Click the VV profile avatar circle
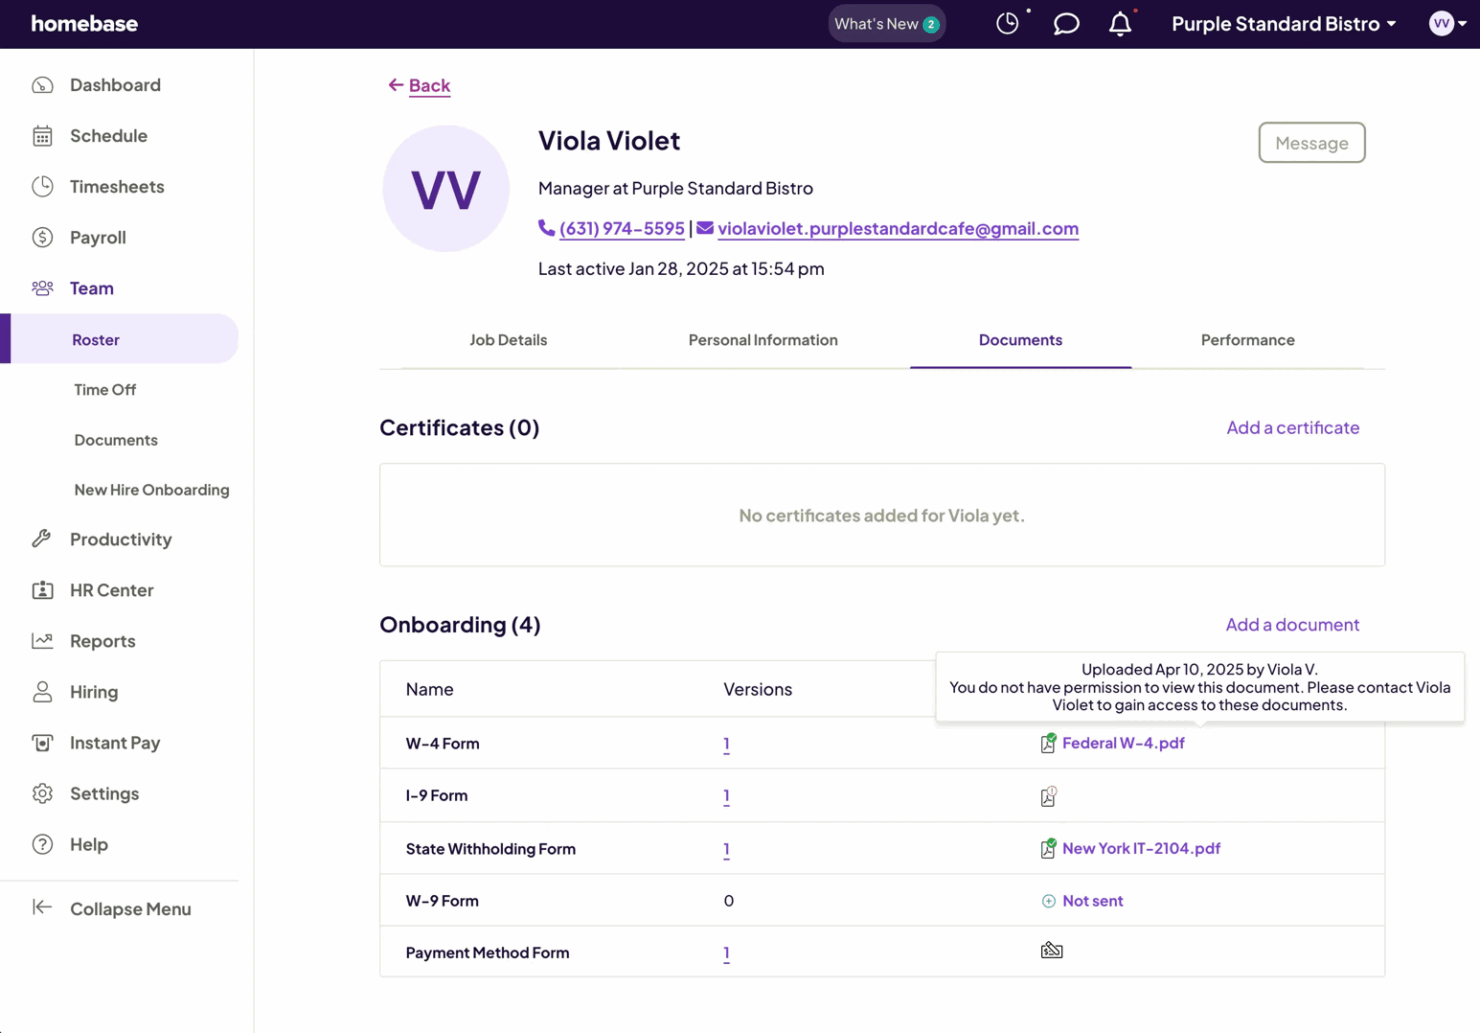 click(x=446, y=188)
